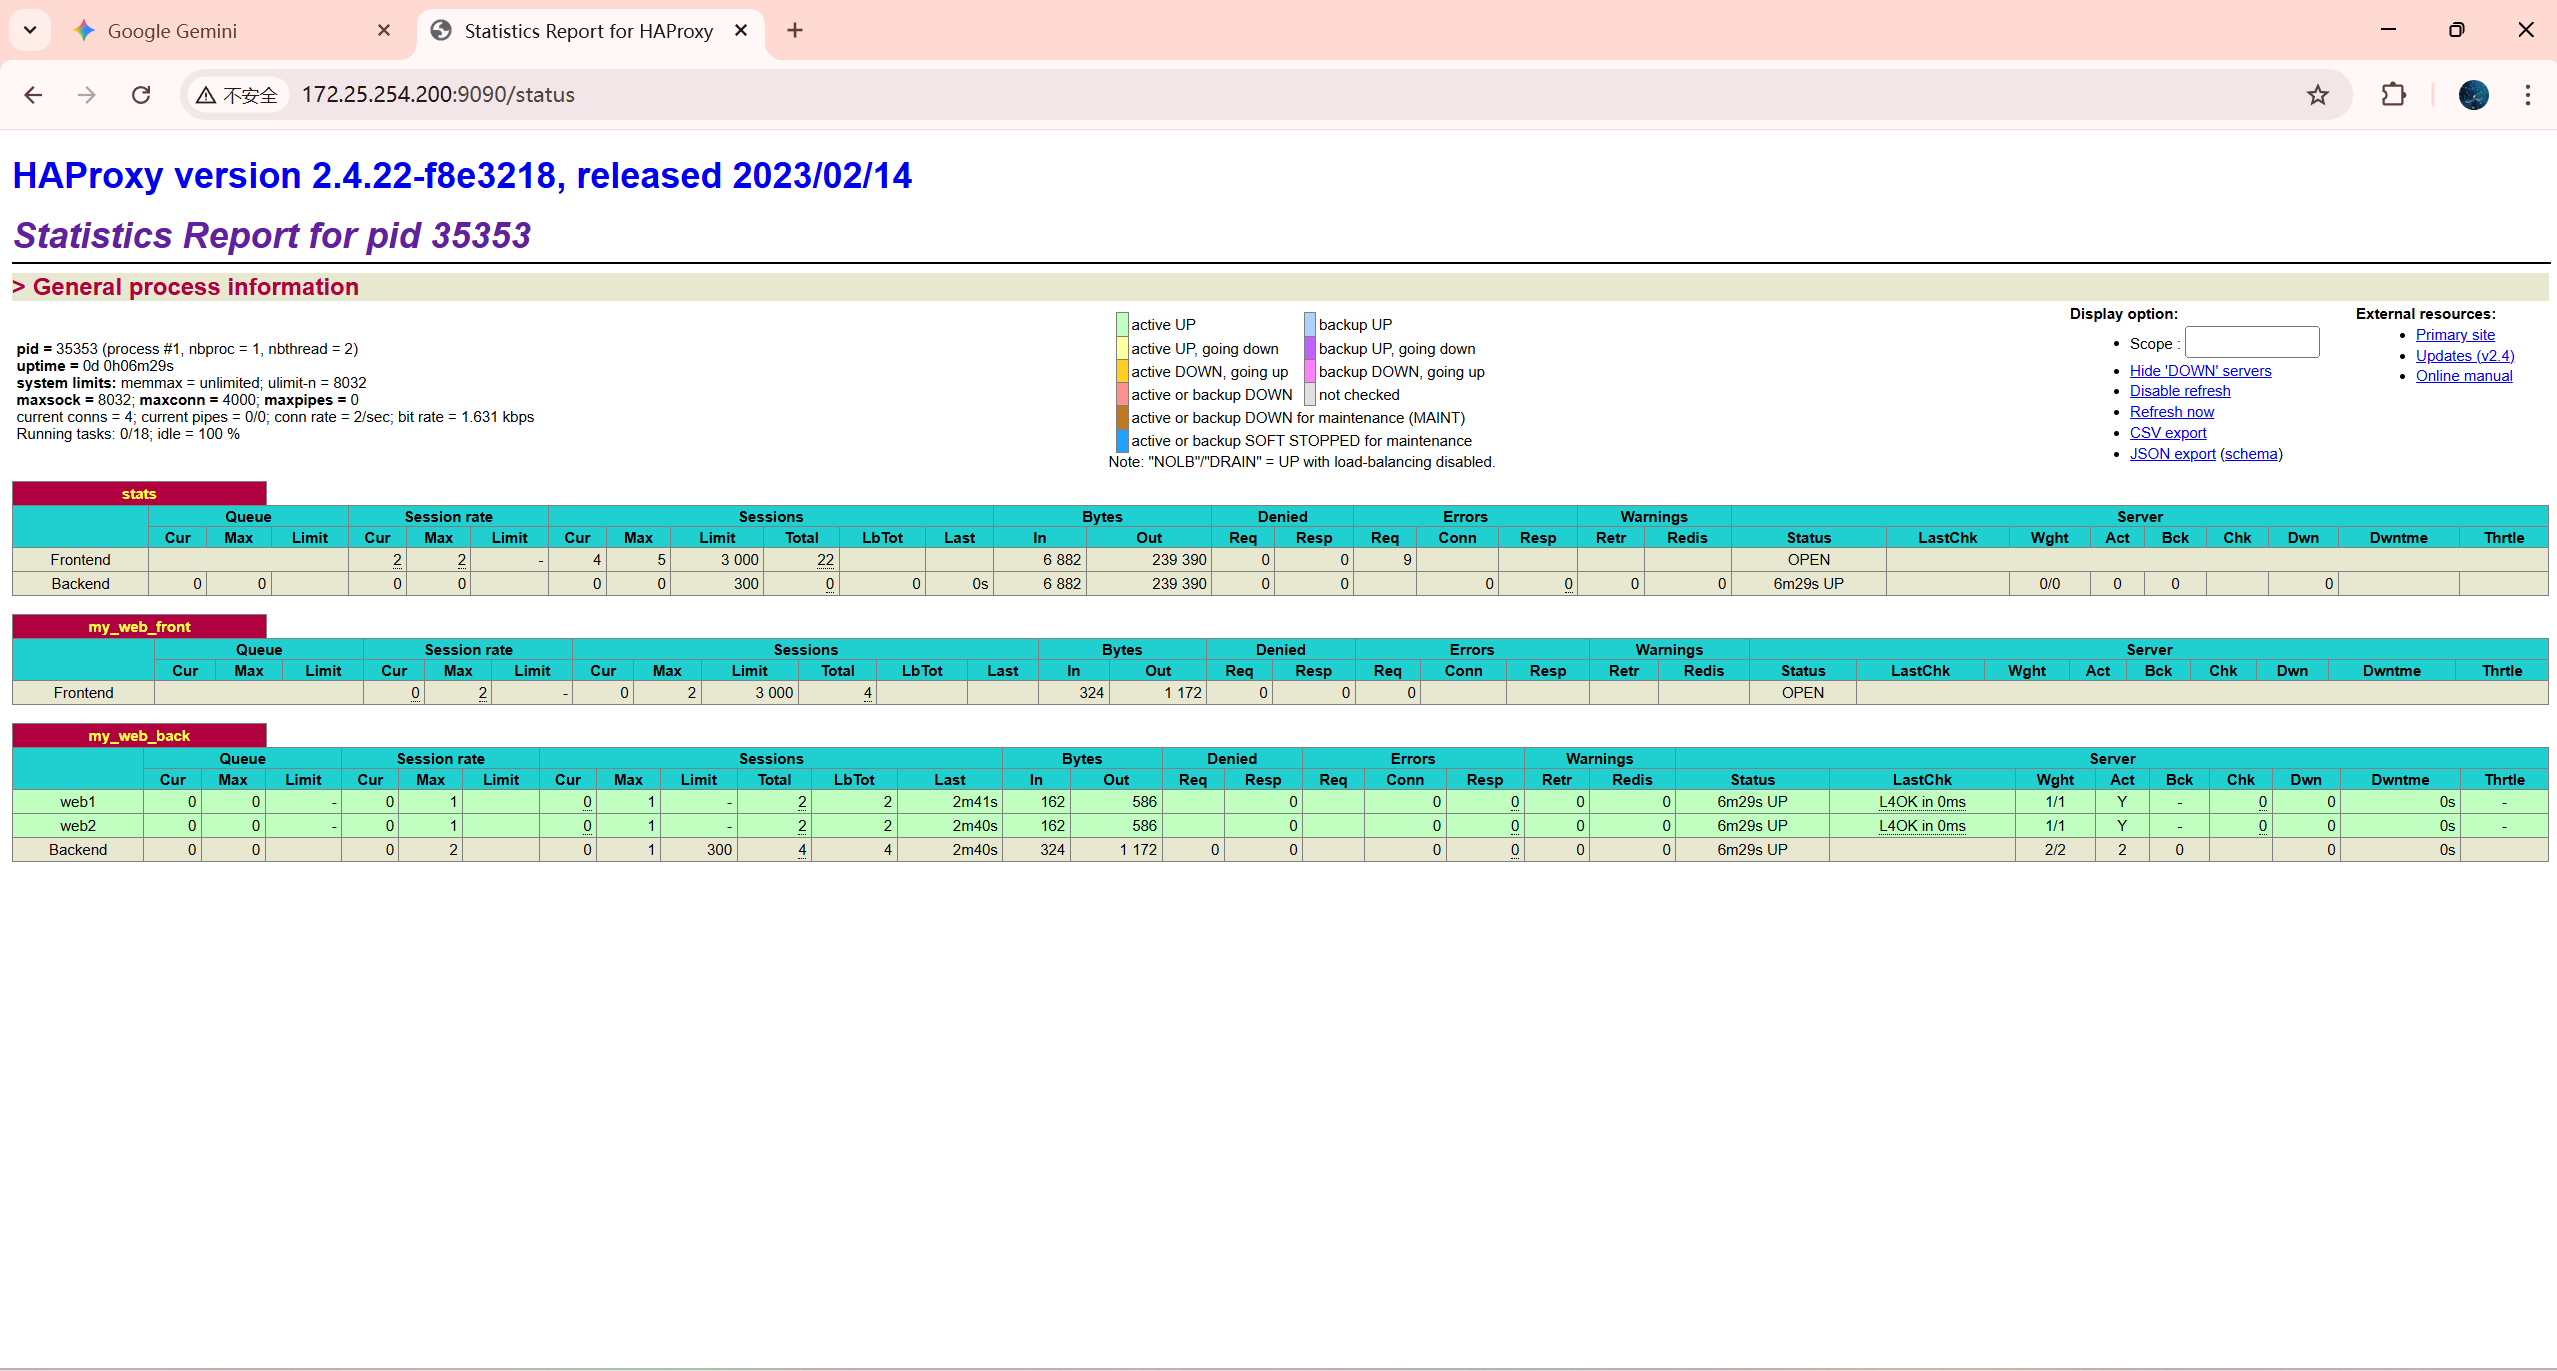Switch to the Google Gemini tab
The height and width of the screenshot is (1371, 2557).
(x=172, y=31)
